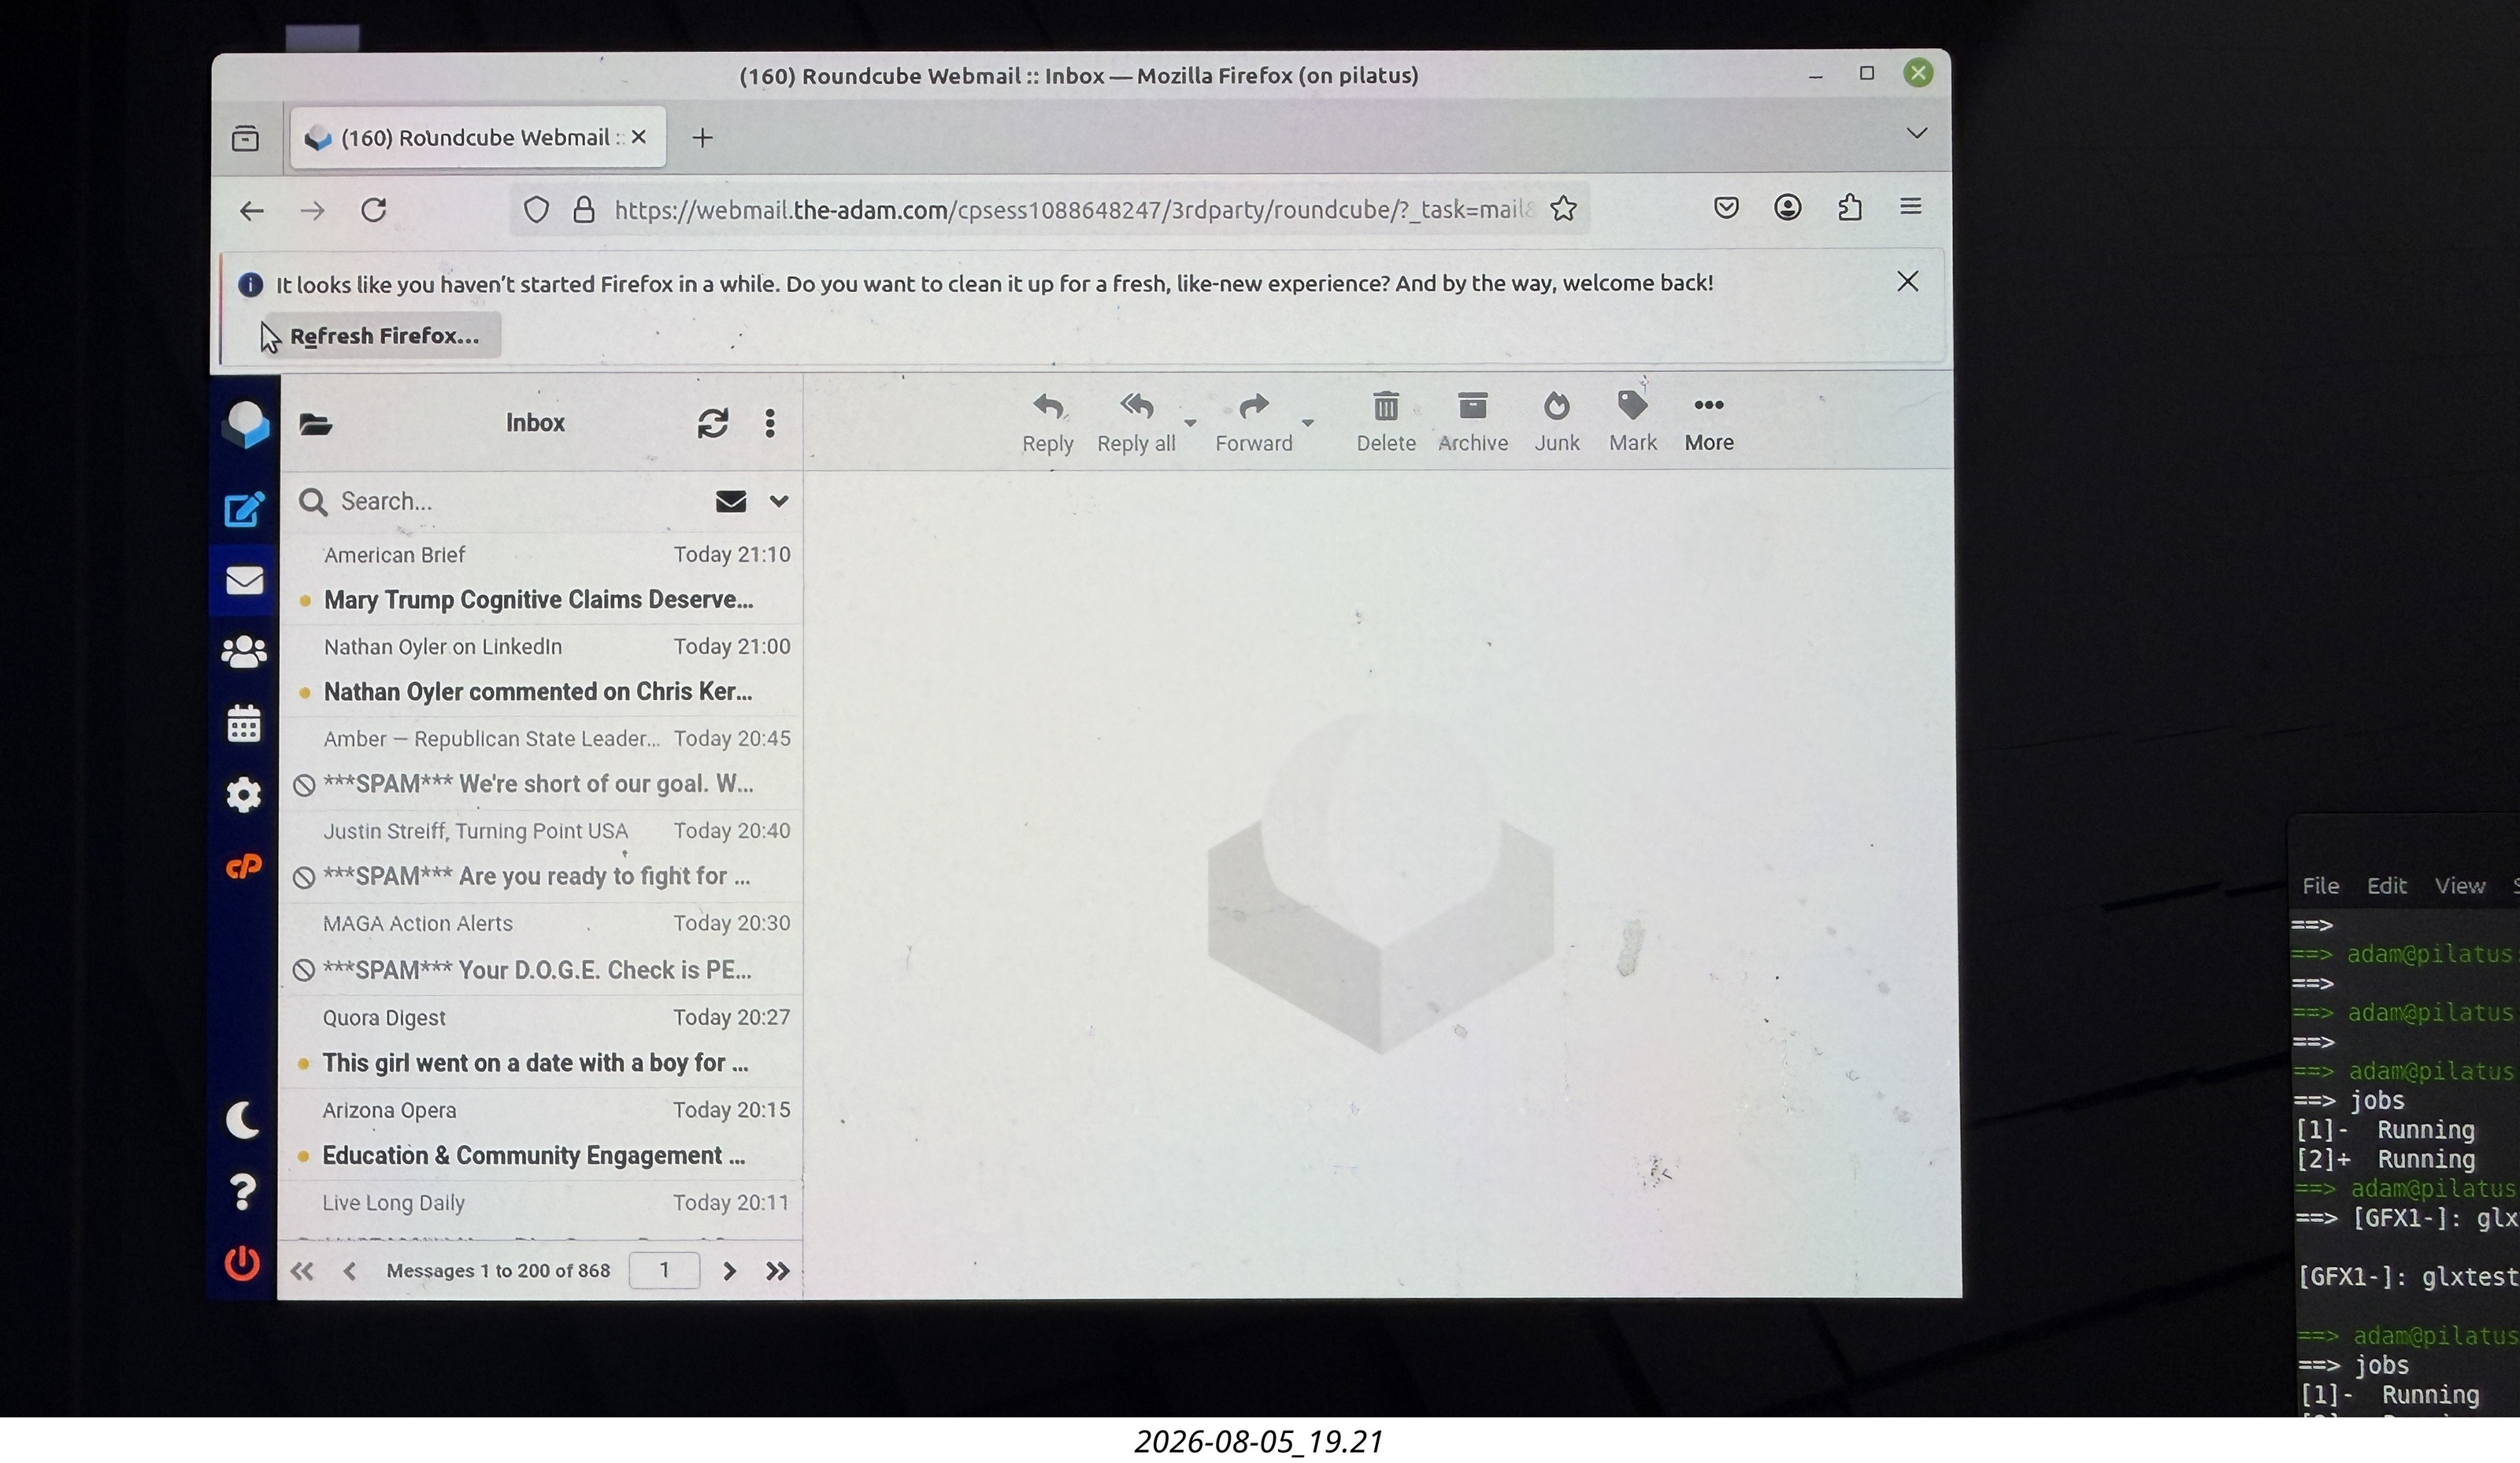Dismiss the Firefox refresh notification bar
Viewport: 2520px width, 1463px height.
[1907, 282]
